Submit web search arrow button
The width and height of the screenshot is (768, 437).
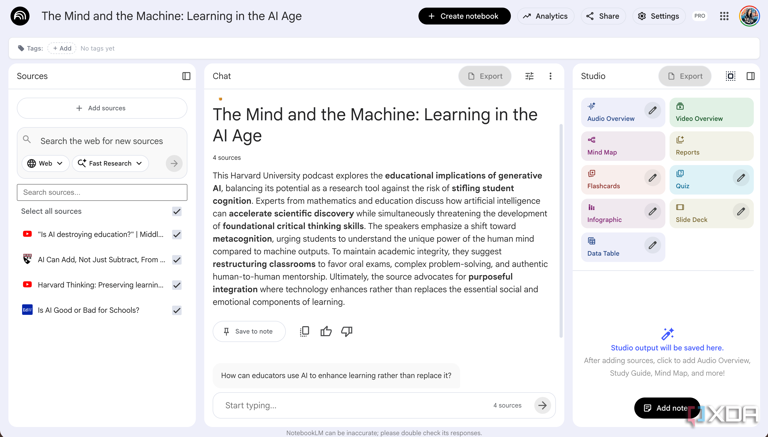point(174,163)
